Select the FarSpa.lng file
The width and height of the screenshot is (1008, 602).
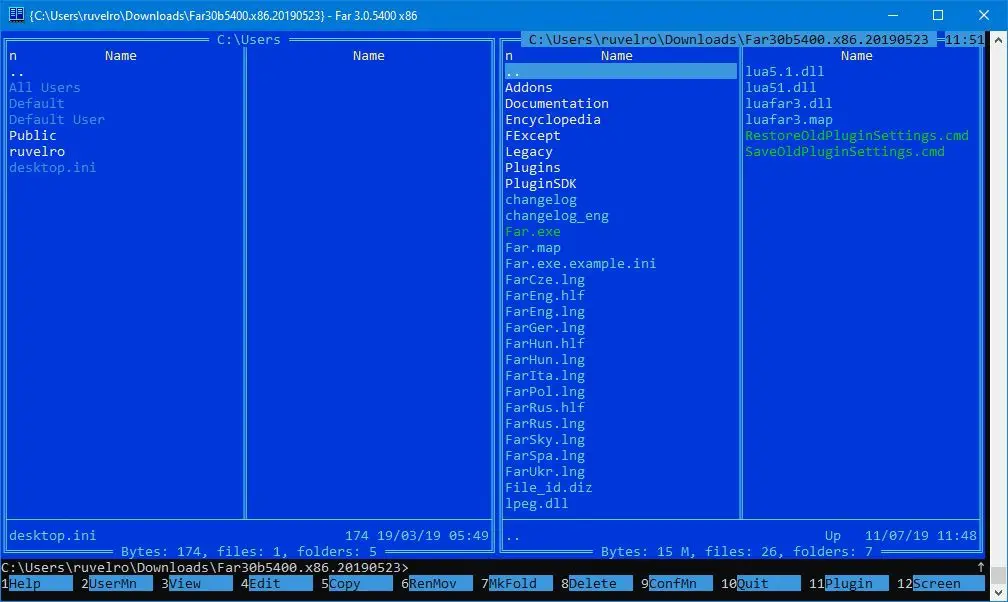544,456
